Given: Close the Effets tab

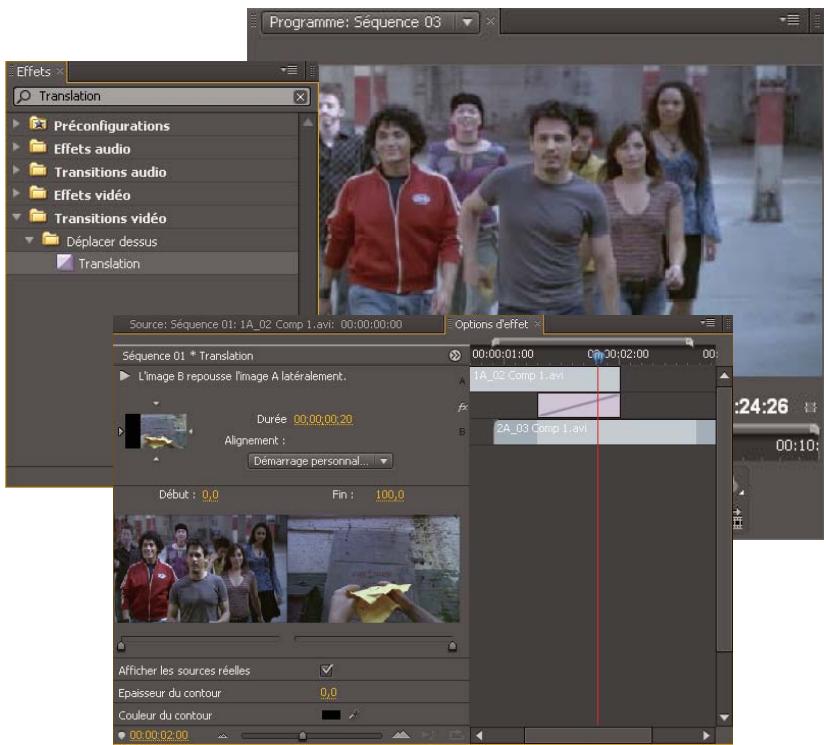Looking at the screenshot, I should (x=60, y=71).
